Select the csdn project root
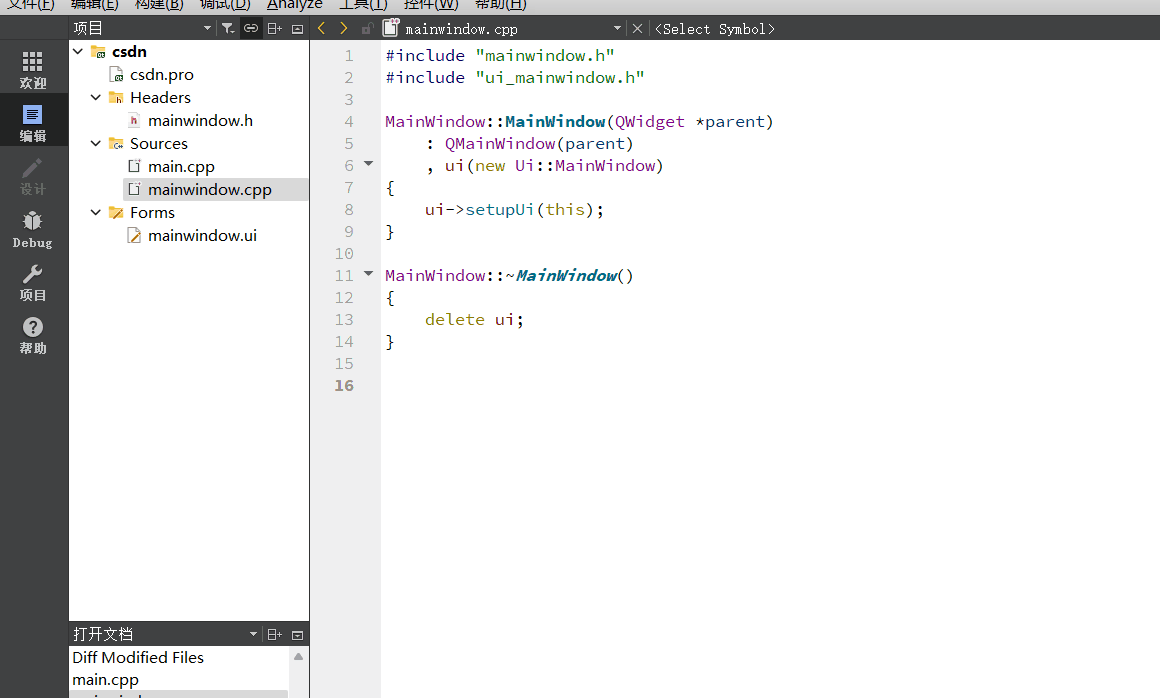The image size is (1160, 698). click(129, 52)
